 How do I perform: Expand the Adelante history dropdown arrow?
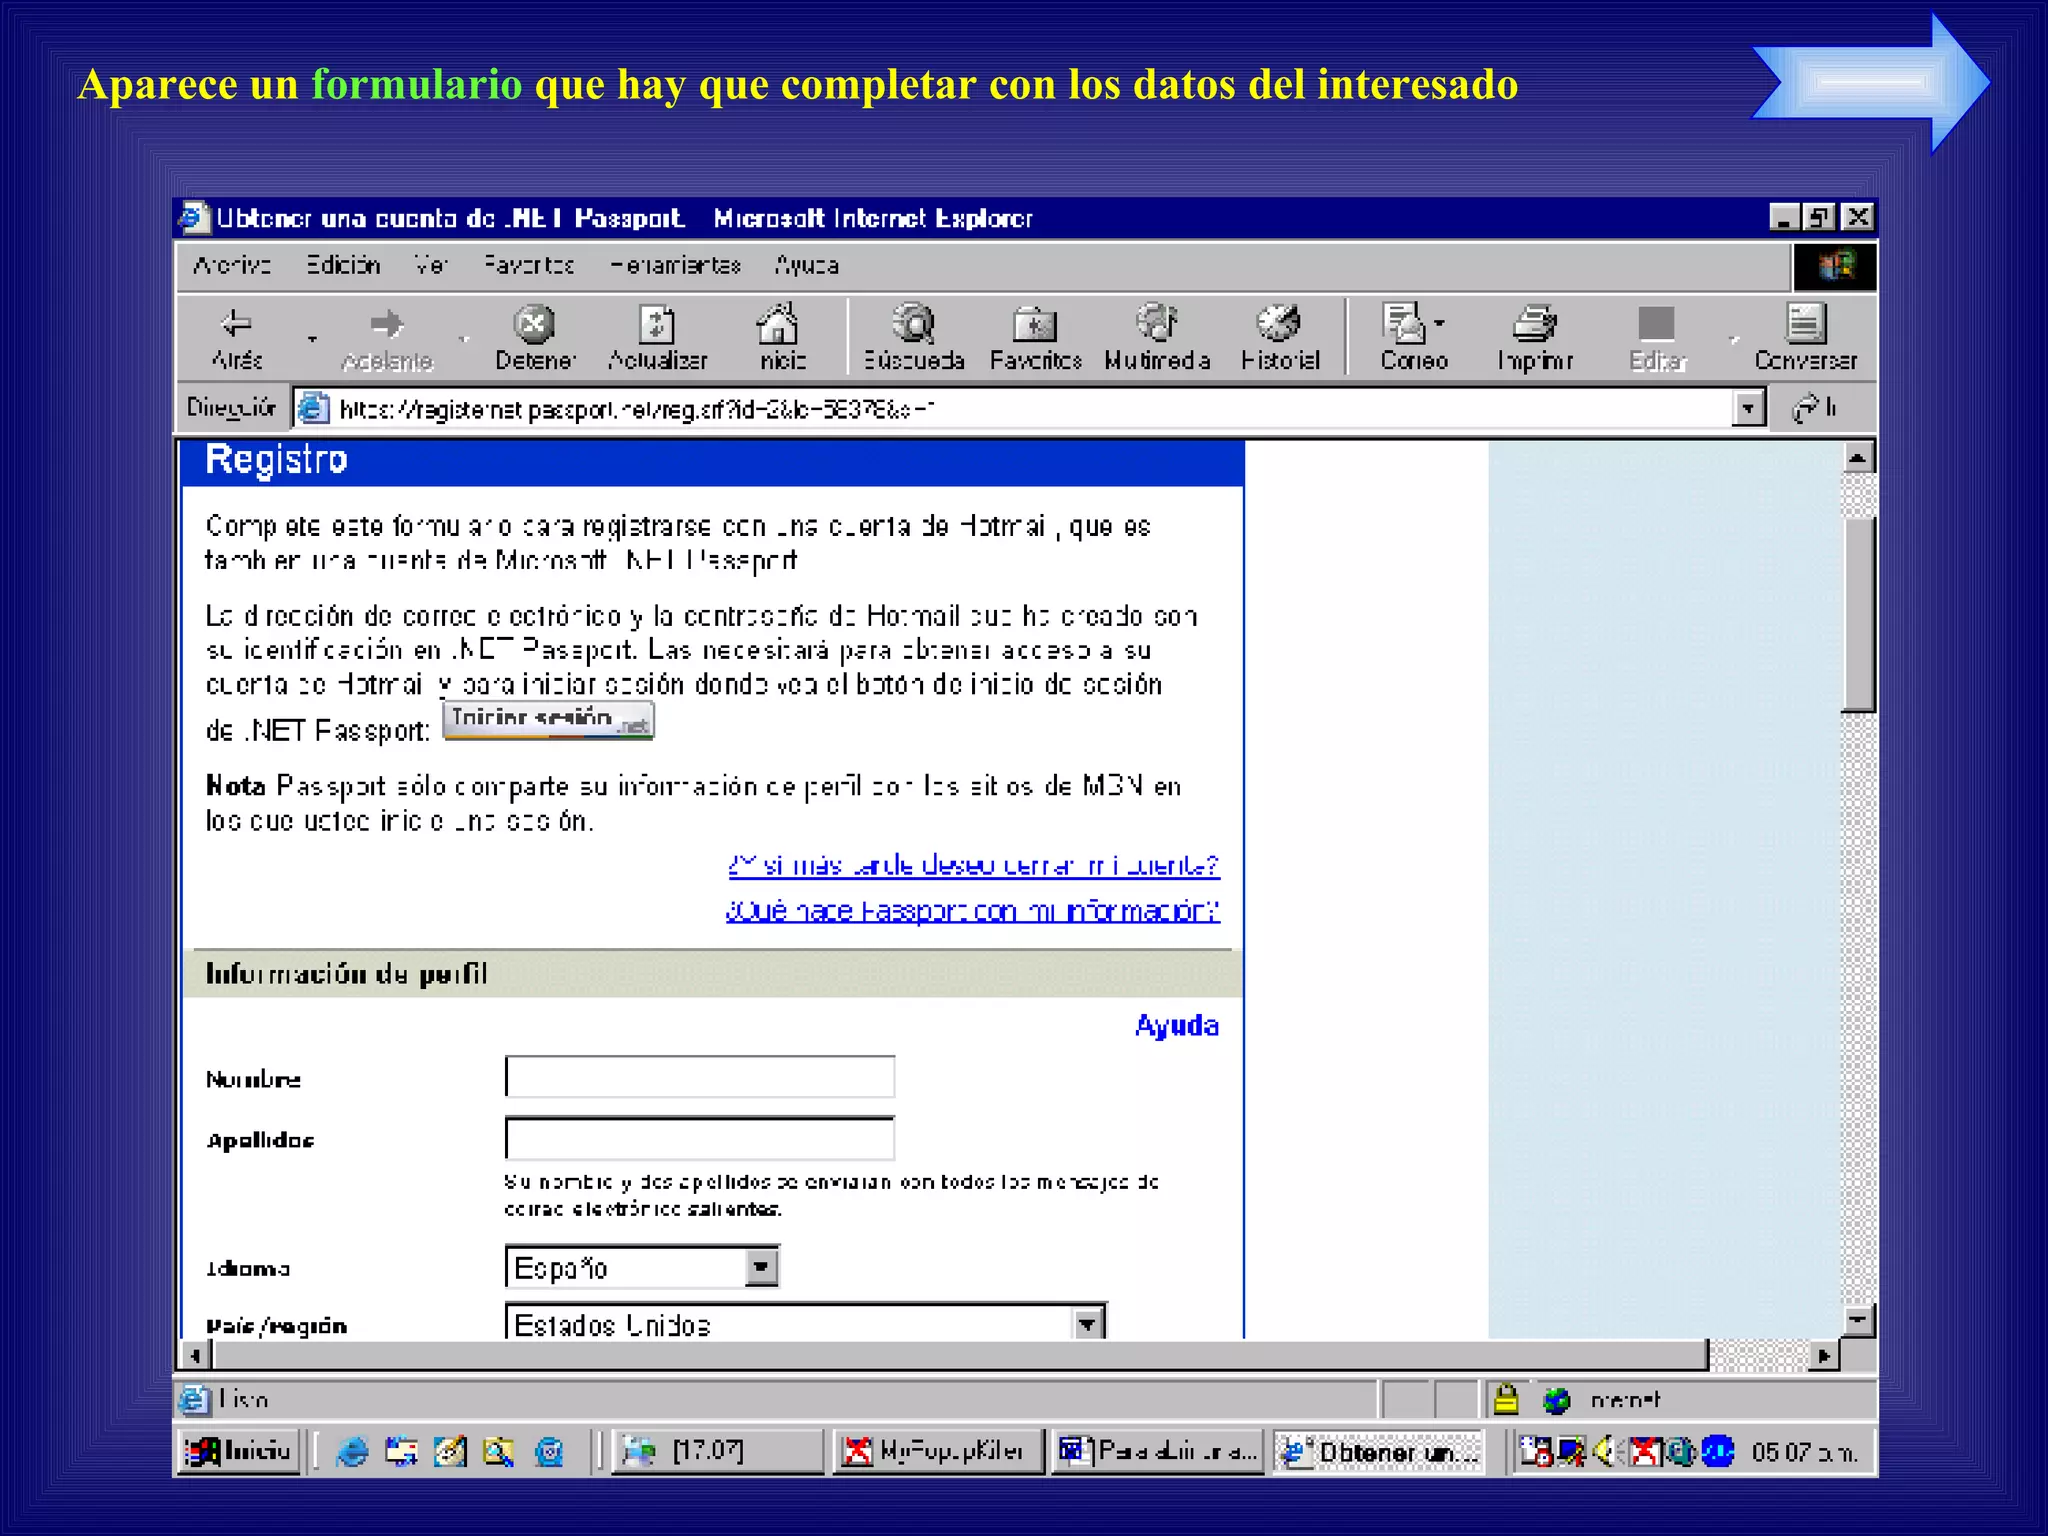[463, 339]
